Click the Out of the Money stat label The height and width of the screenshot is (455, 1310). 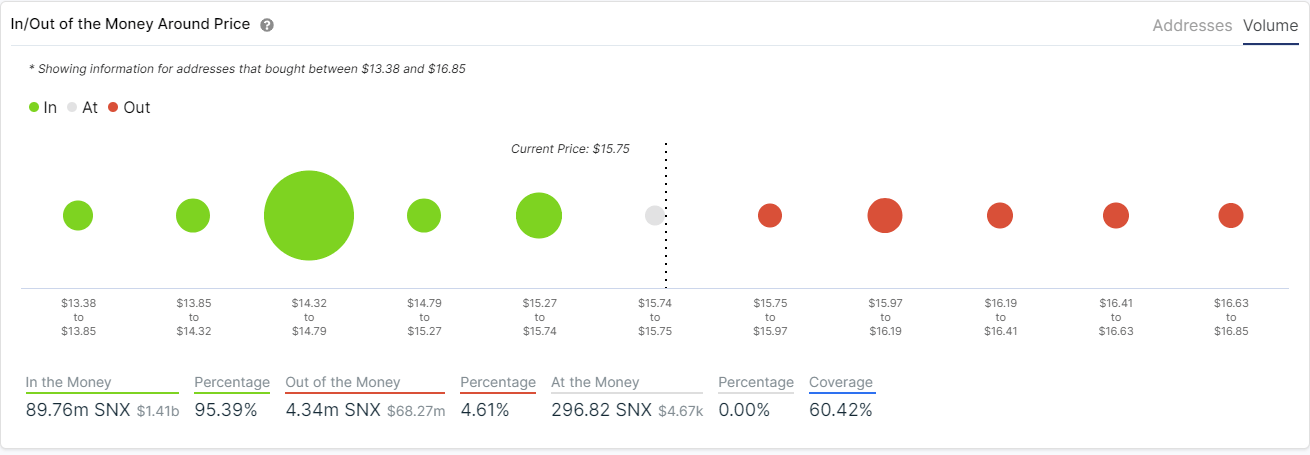tap(343, 382)
